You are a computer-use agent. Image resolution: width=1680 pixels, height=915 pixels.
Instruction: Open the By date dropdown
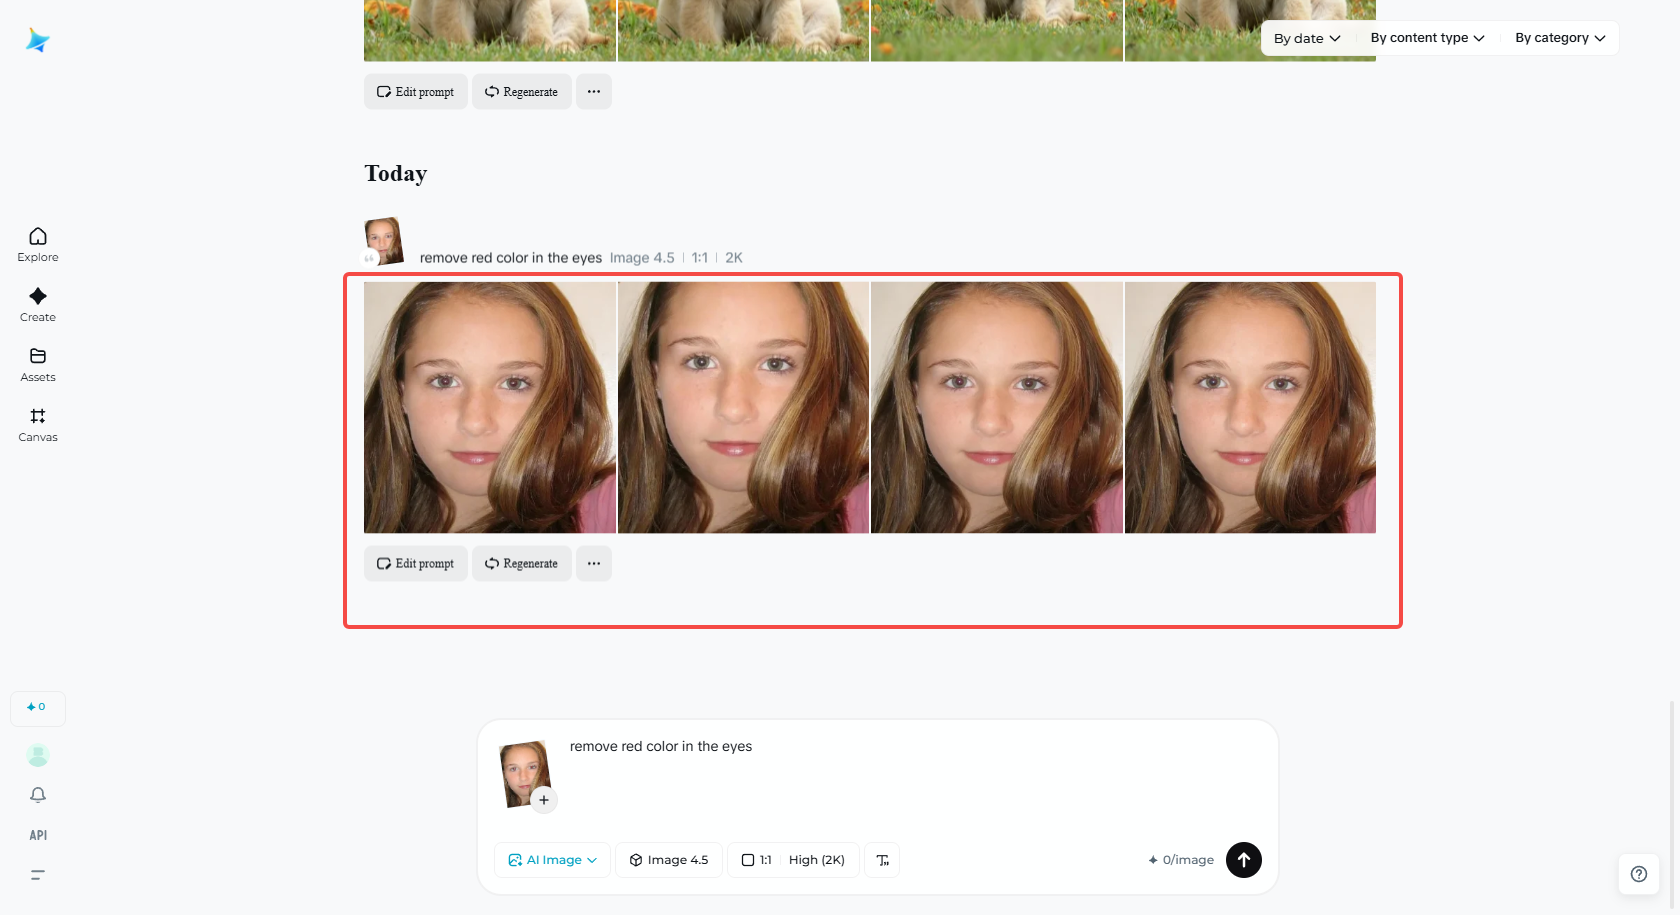point(1306,37)
